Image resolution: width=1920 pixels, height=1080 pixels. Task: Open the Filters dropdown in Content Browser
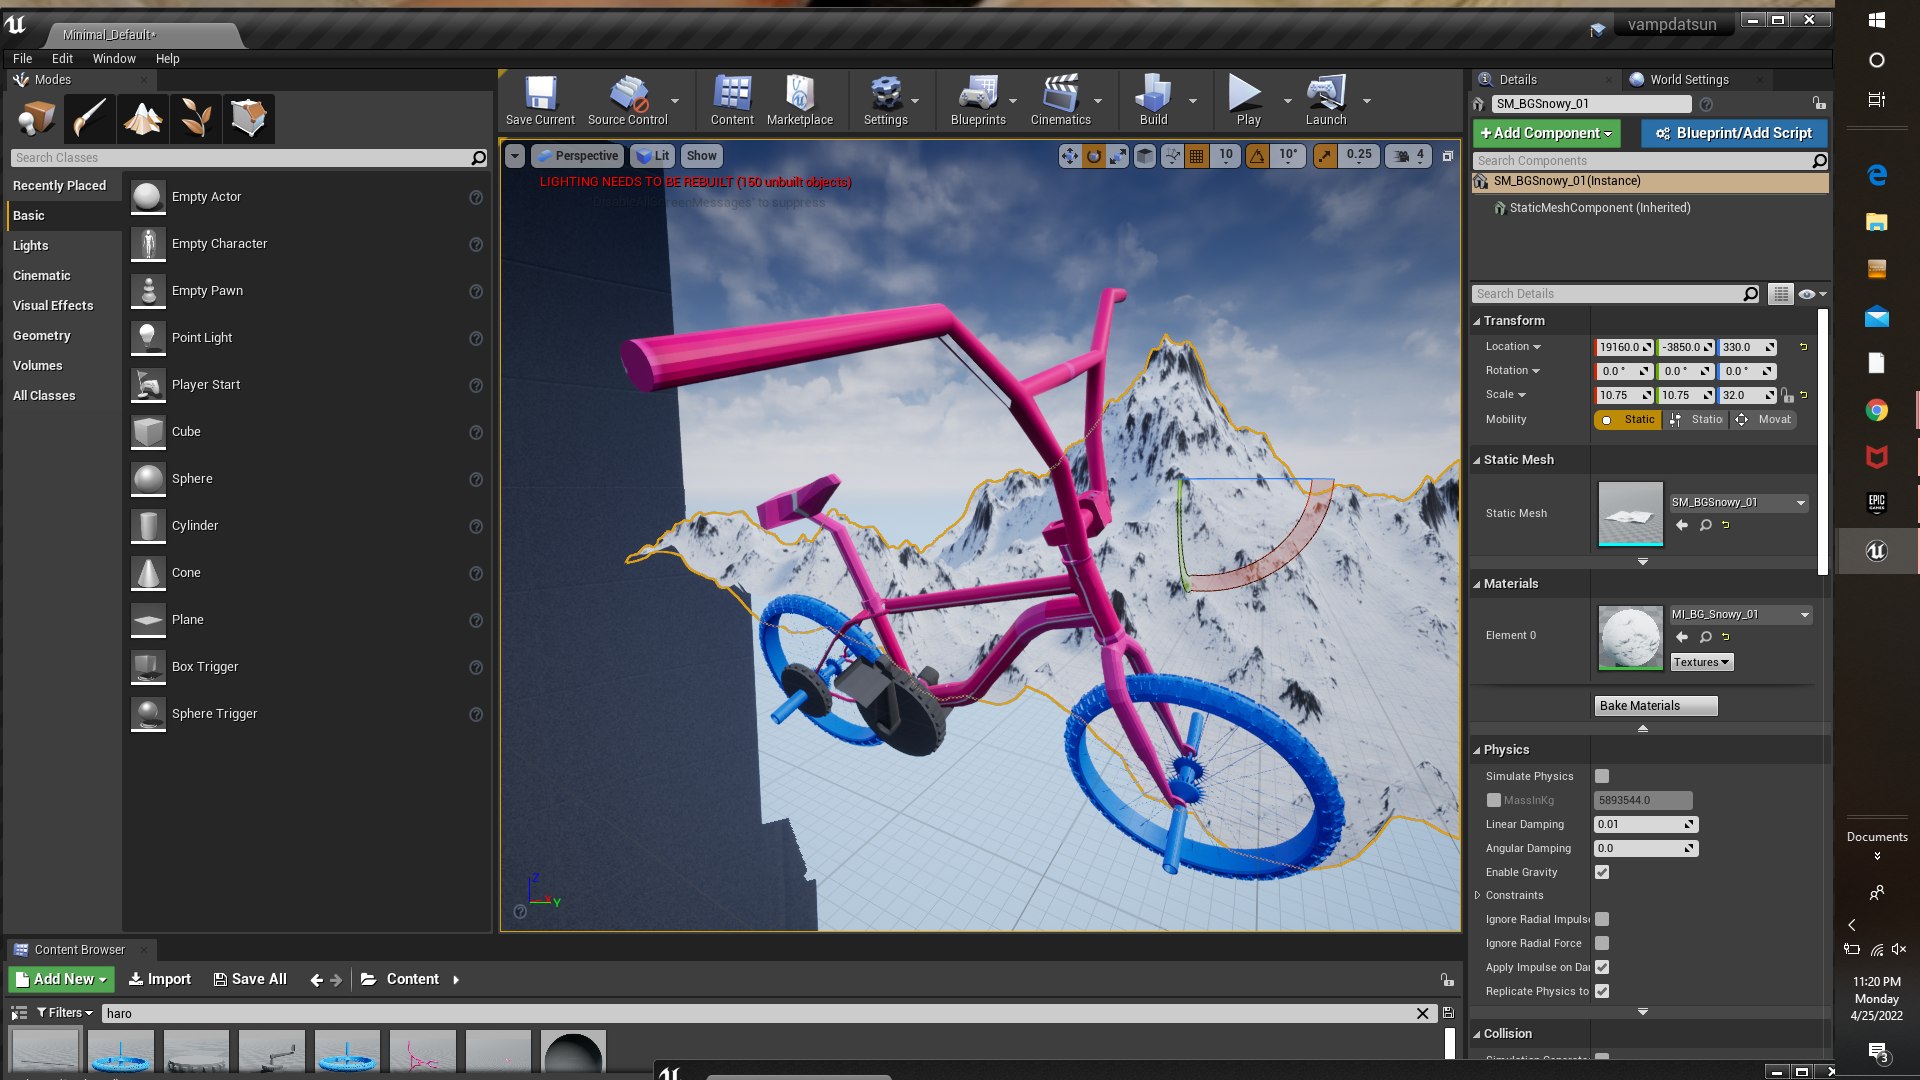pos(65,1013)
